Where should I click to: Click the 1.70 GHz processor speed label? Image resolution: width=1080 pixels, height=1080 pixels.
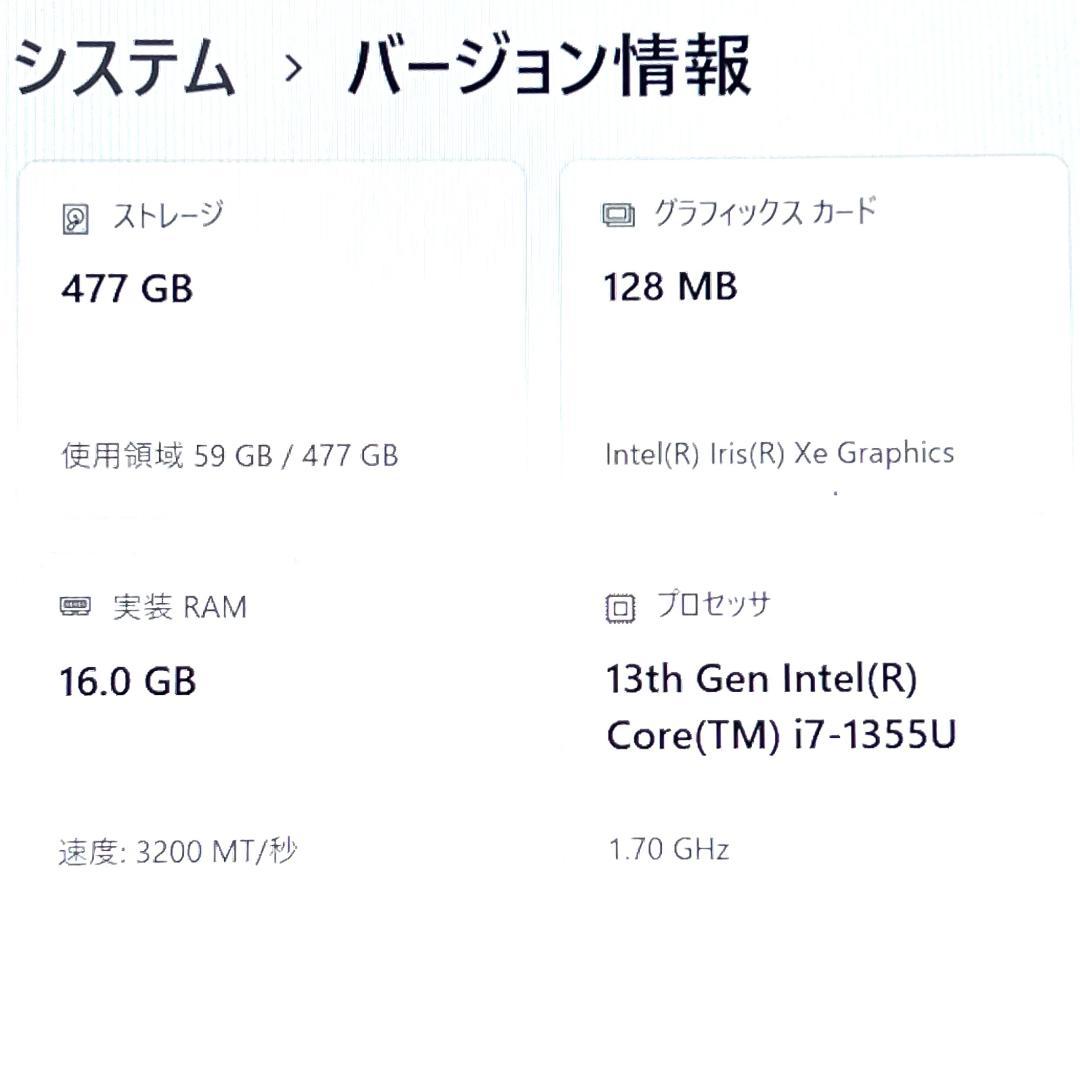tap(669, 850)
